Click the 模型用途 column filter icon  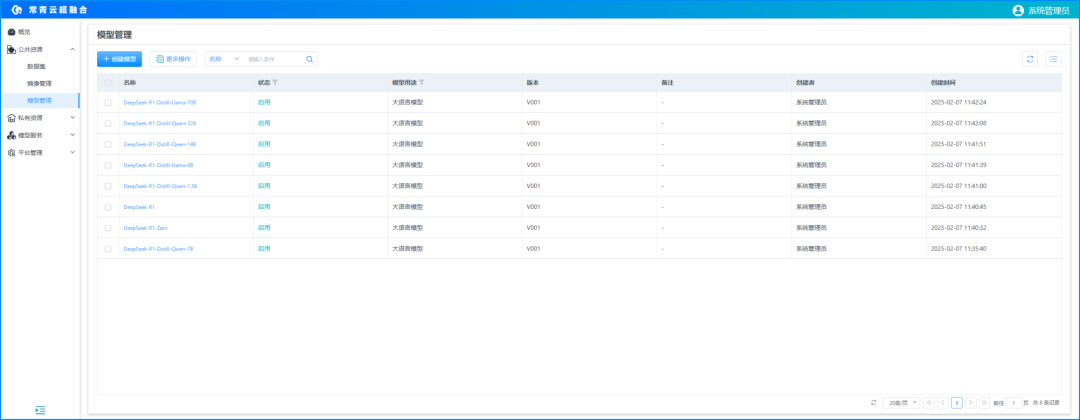coord(422,82)
